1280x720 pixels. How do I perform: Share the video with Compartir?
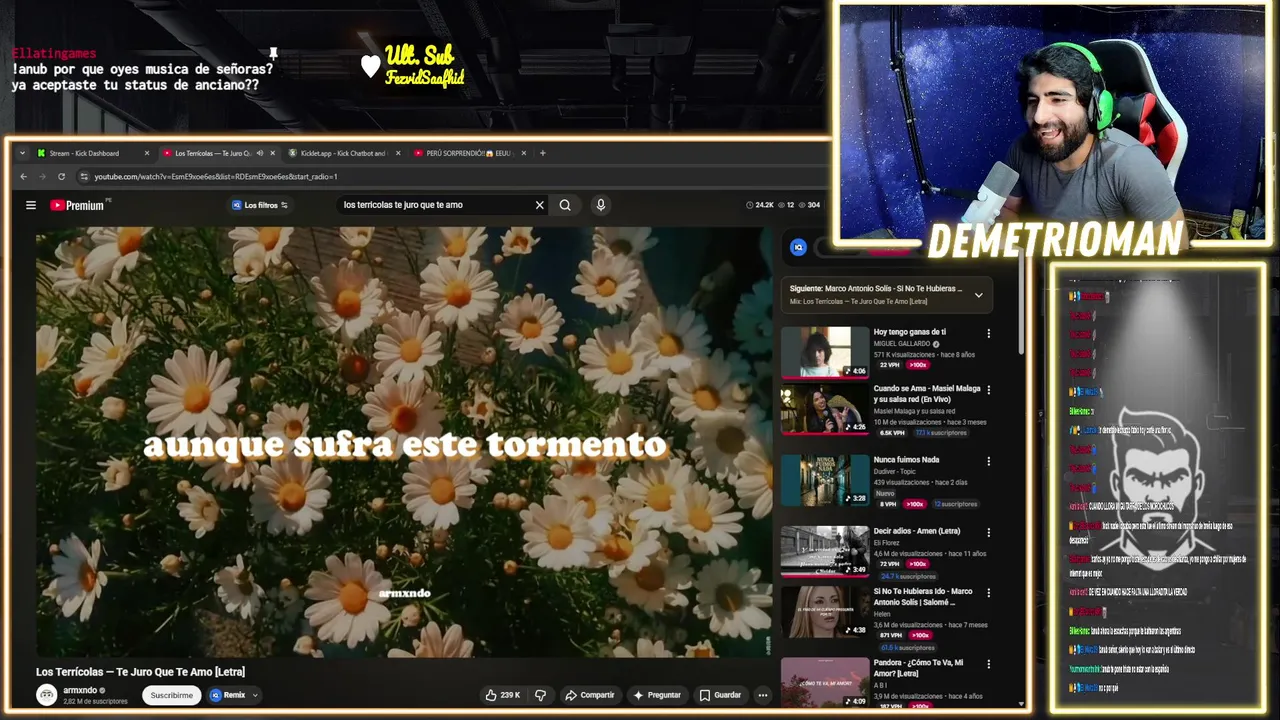click(x=590, y=695)
